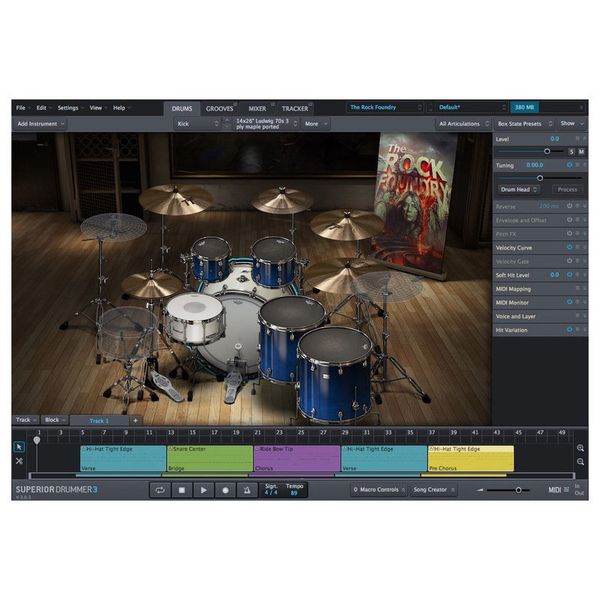The image size is (600, 600).
Task: Select the yellow Pre Chorus block
Action: pos(471,458)
